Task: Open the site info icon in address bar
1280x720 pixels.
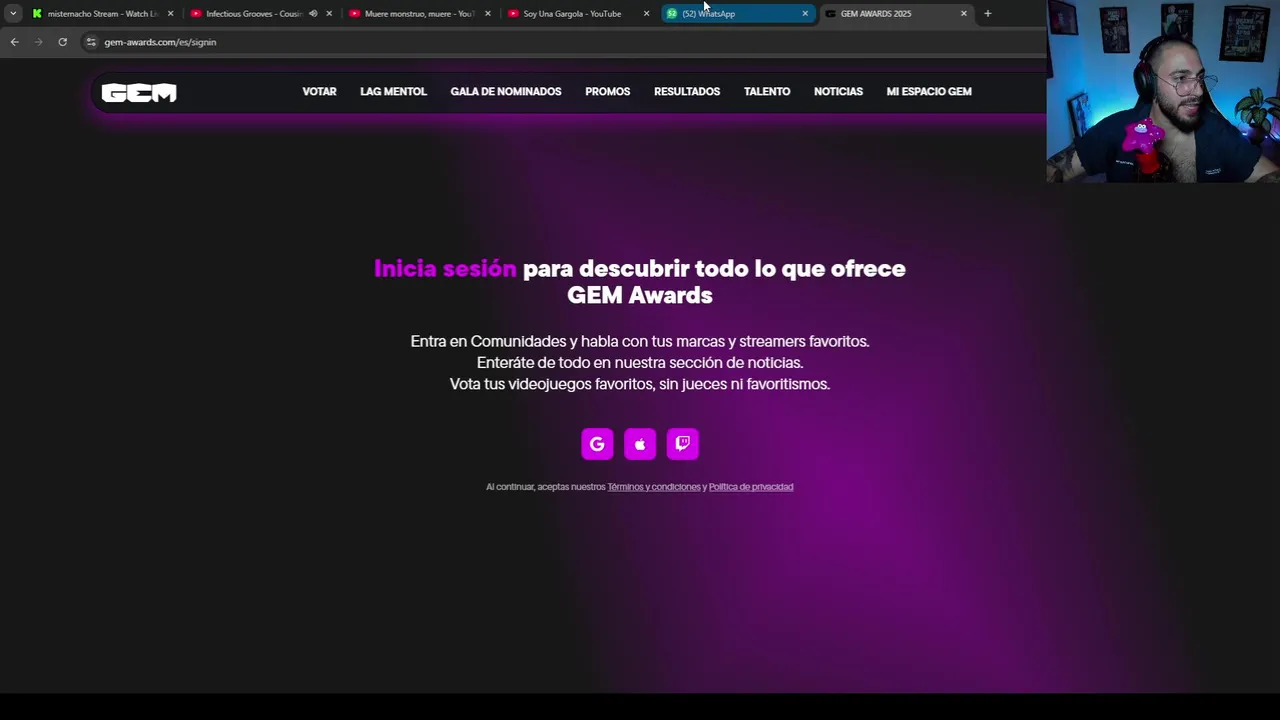Action: pyautogui.click(x=91, y=42)
